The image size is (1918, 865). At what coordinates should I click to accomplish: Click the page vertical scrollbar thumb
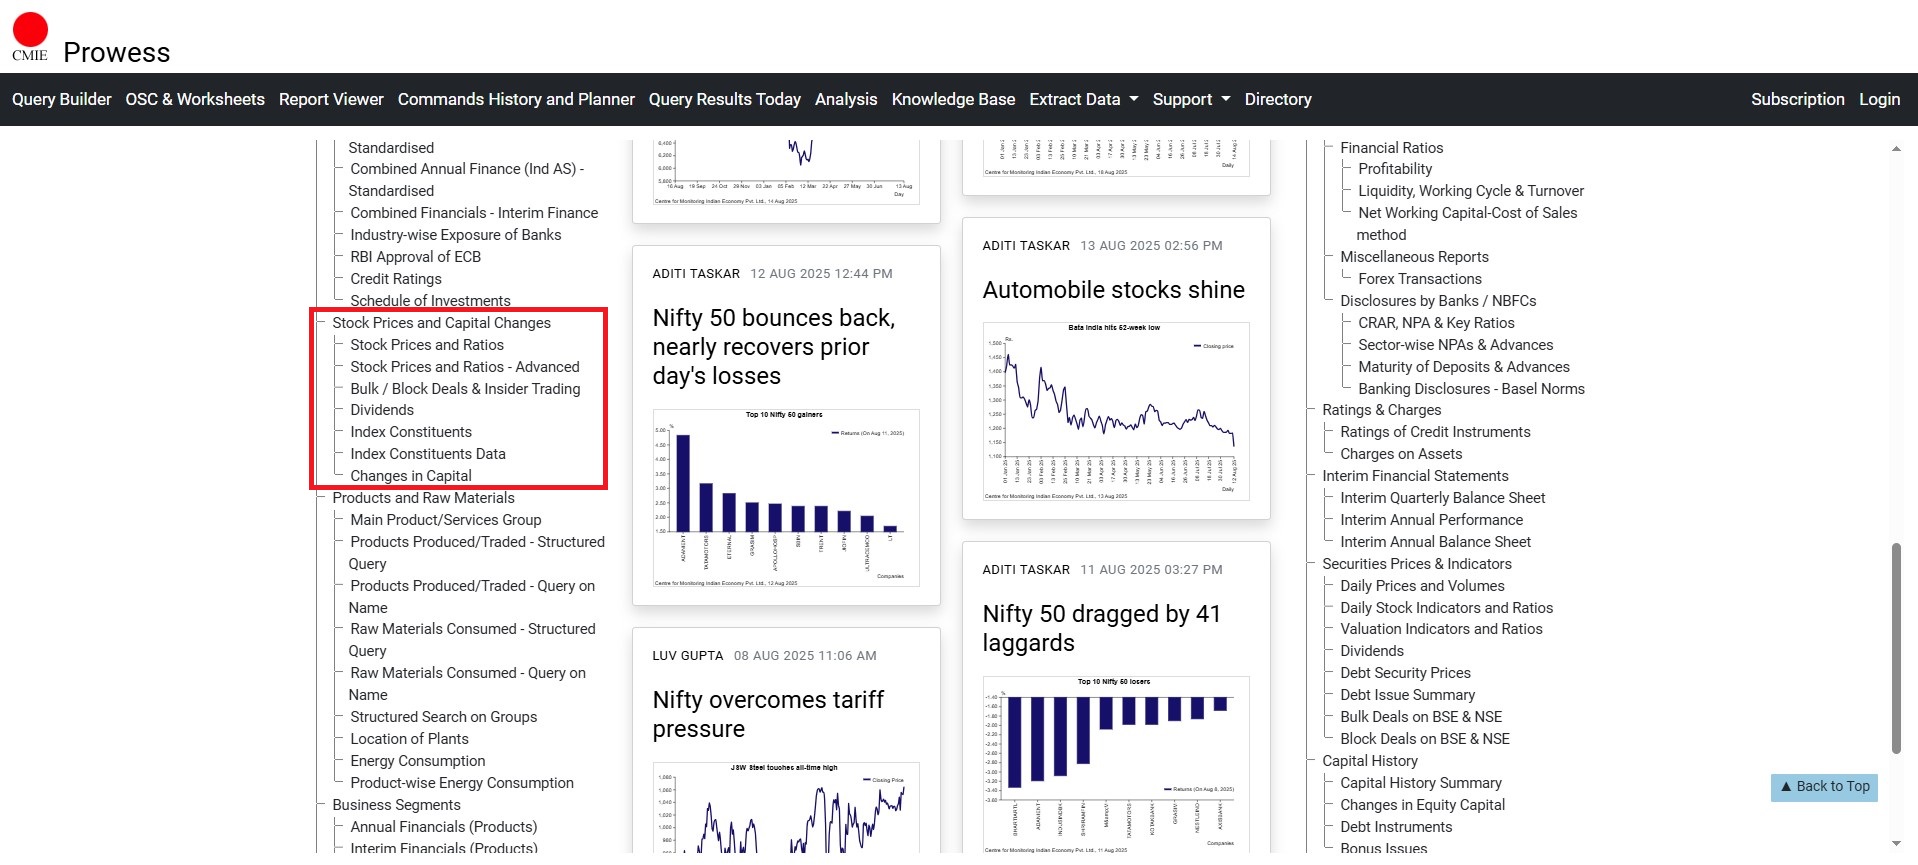pos(1895,648)
